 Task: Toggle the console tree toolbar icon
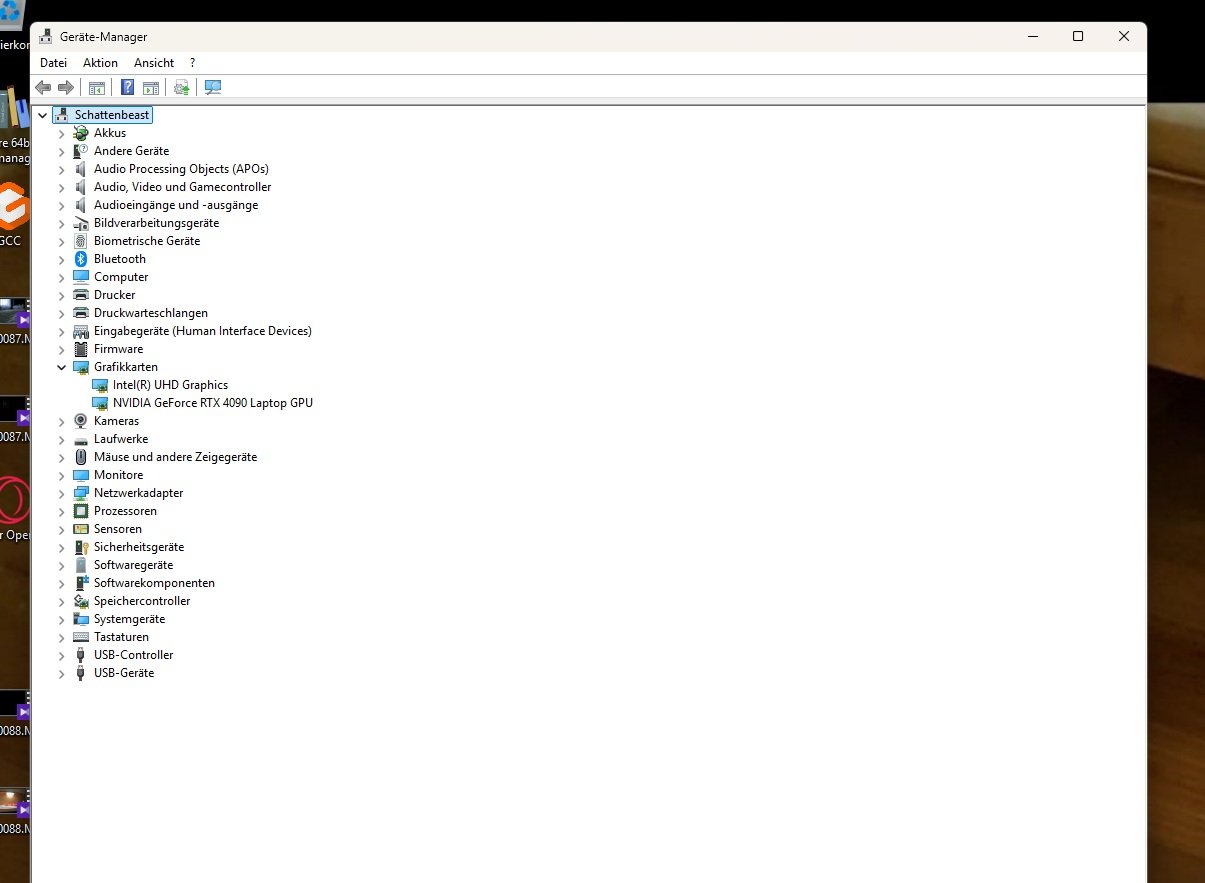(97, 87)
